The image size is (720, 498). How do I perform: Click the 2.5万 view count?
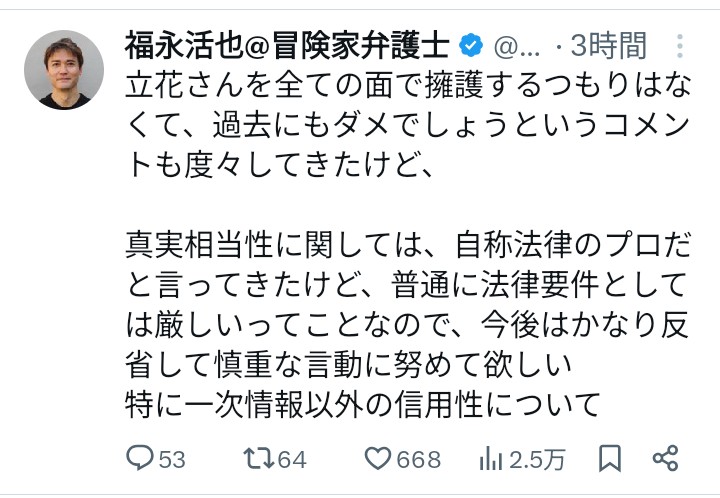537,460
